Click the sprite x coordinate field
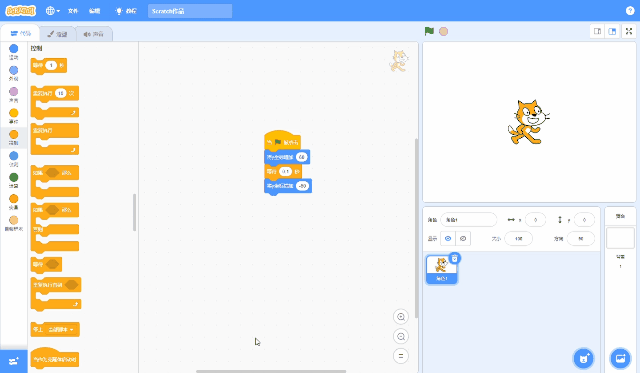The height and width of the screenshot is (373, 640). [535, 220]
